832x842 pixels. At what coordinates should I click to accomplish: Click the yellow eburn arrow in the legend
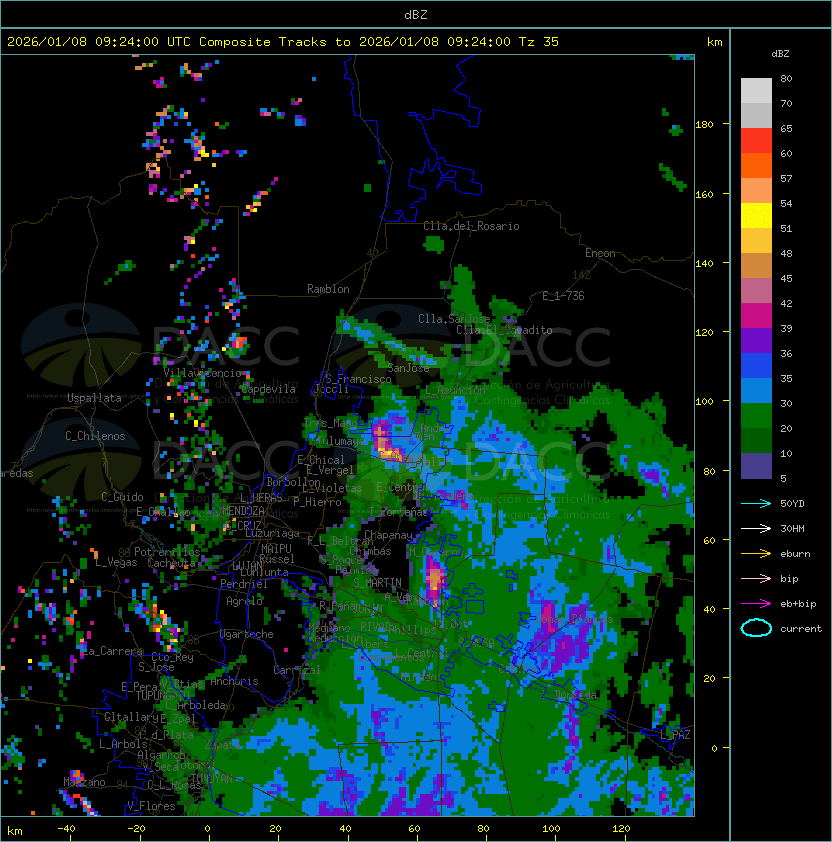(x=756, y=554)
